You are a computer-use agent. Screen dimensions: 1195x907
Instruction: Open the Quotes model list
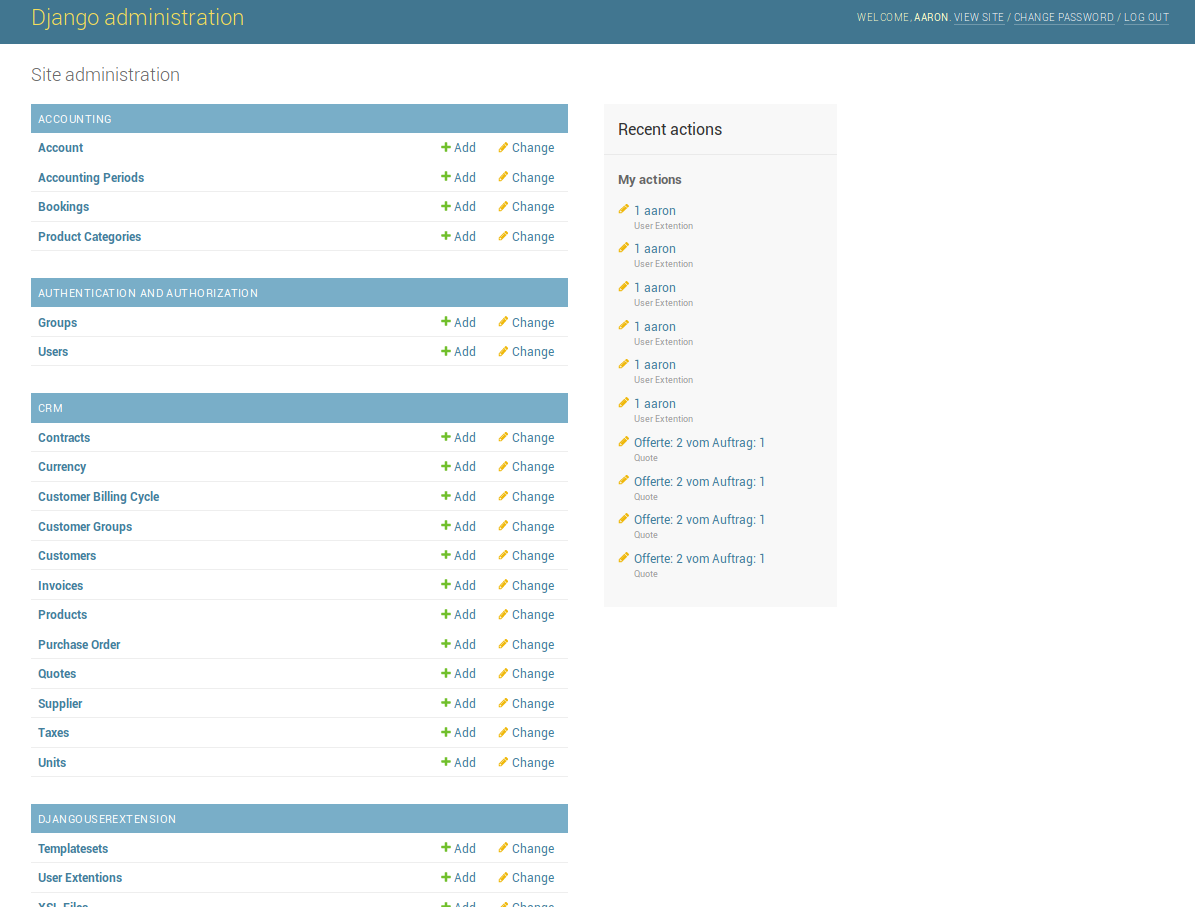click(x=57, y=674)
